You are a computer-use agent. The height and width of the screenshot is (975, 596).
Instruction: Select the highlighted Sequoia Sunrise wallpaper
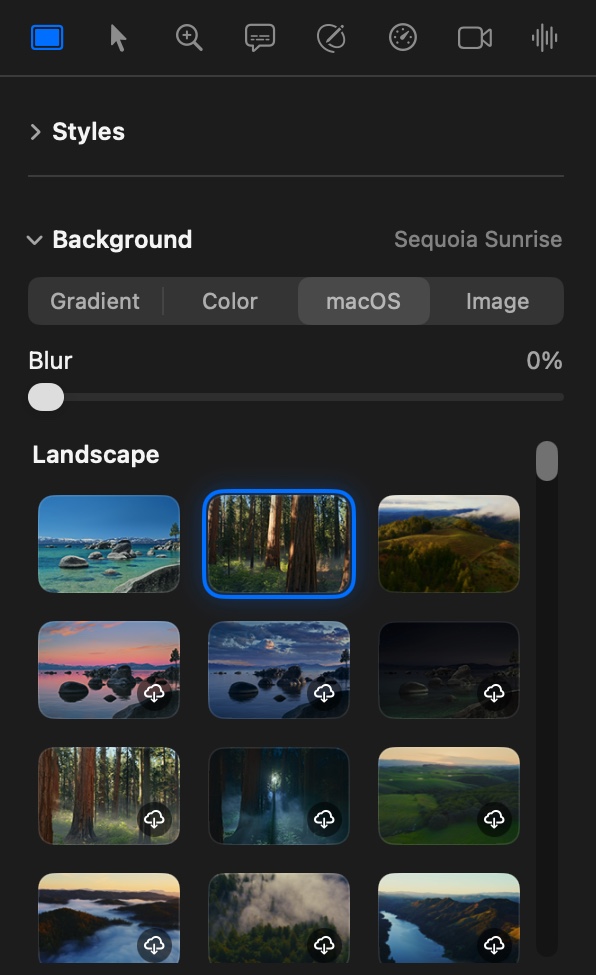279,544
